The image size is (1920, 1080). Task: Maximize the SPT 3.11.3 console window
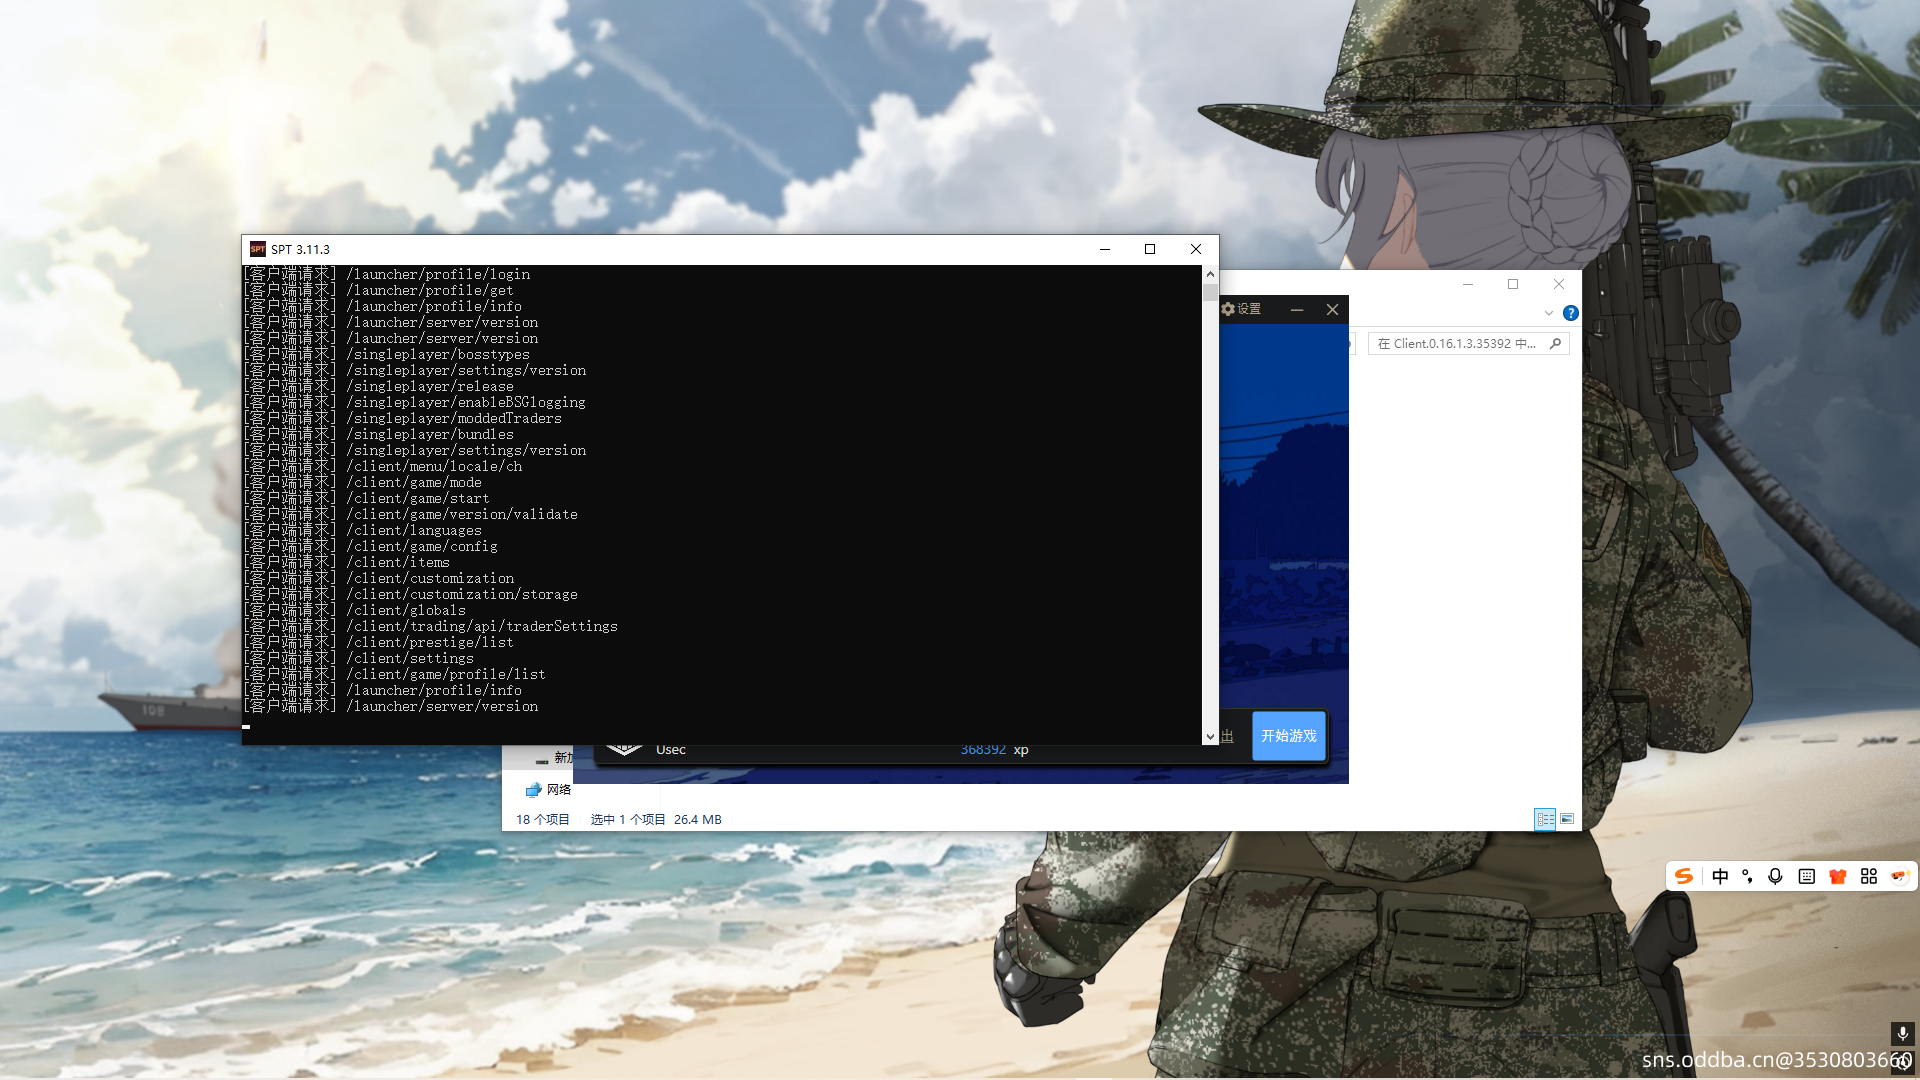[x=1150, y=249]
